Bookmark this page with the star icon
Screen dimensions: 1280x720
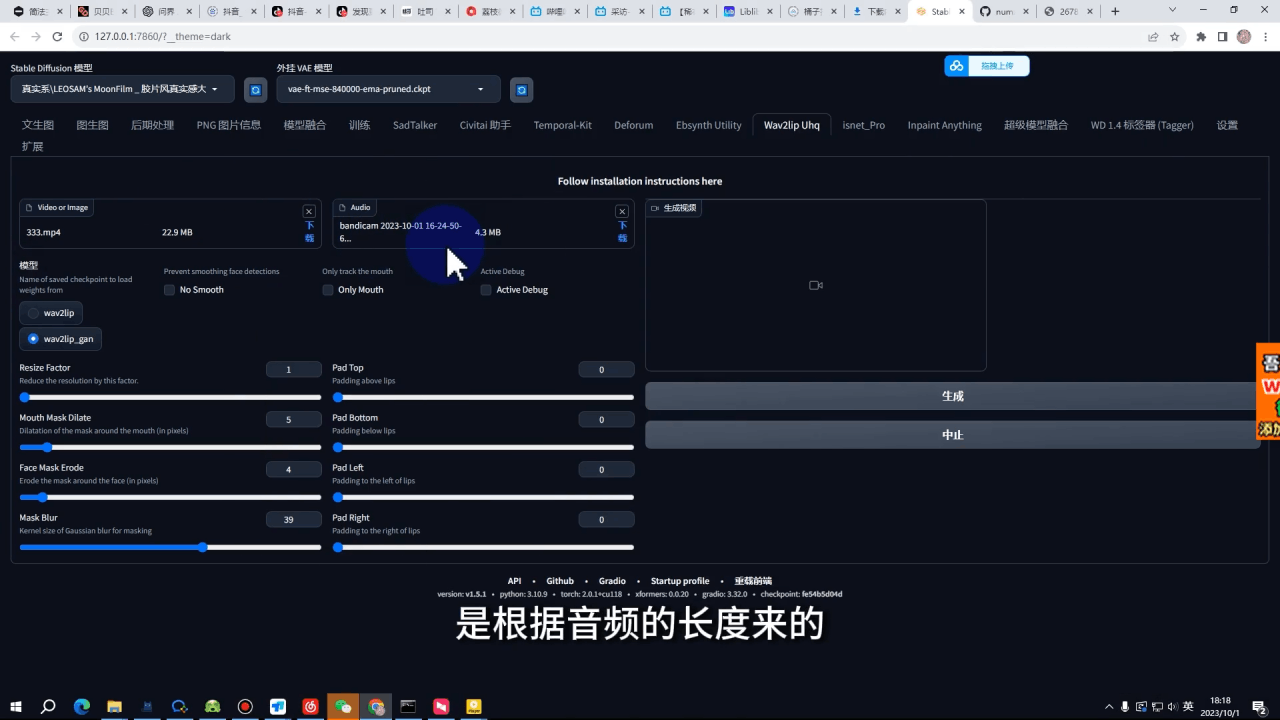[1175, 36]
